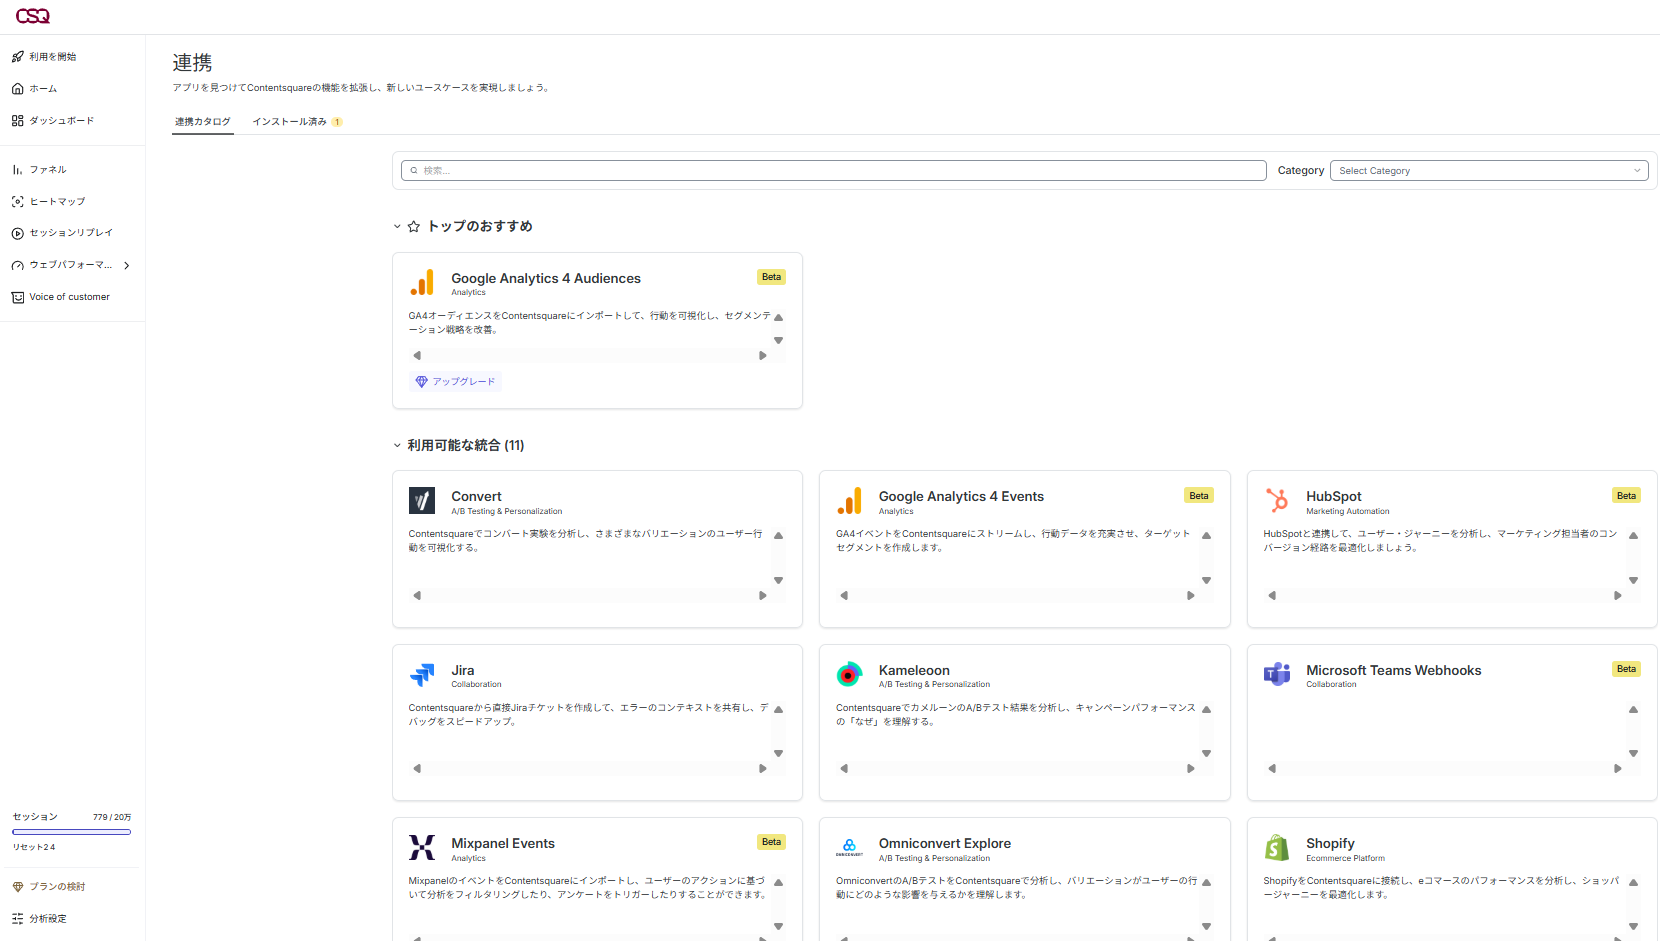Click the アップグレード button

point(455,382)
